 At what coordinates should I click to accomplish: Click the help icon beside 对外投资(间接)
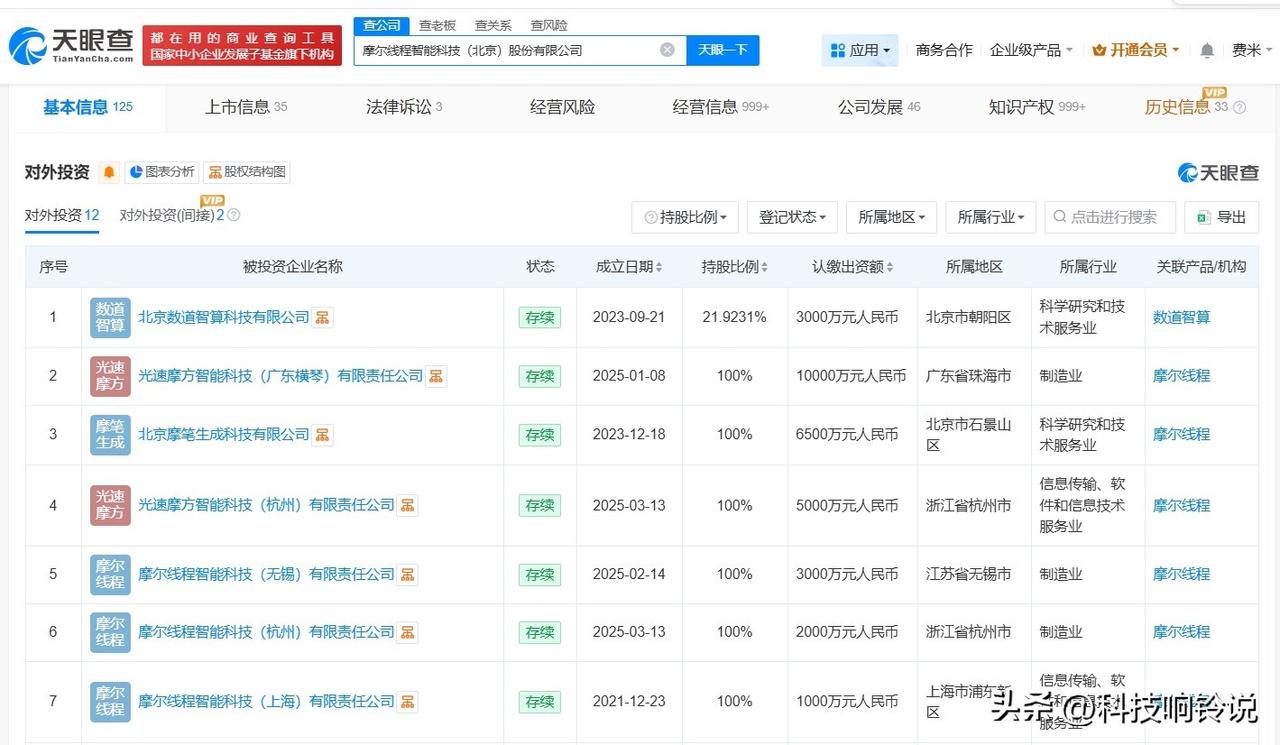click(x=233, y=215)
